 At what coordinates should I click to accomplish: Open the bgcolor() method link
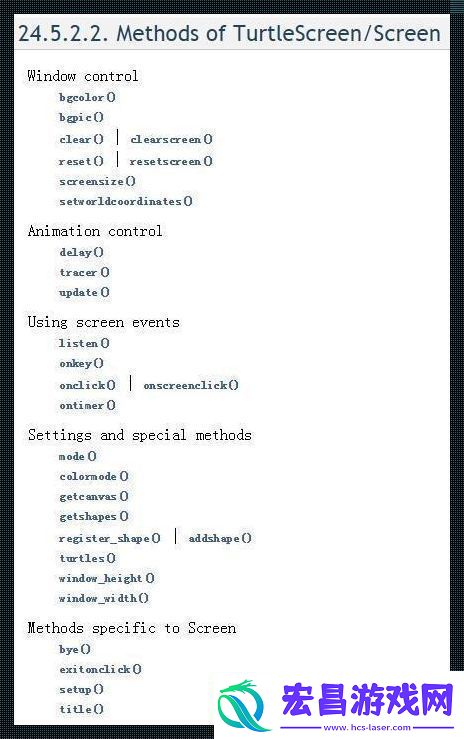pos(87,98)
